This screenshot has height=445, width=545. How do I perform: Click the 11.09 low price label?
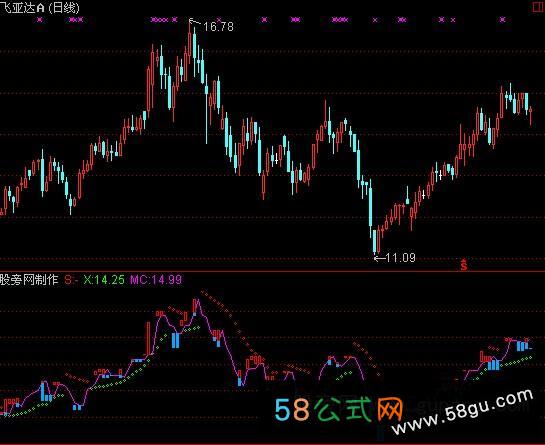(400, 258)
